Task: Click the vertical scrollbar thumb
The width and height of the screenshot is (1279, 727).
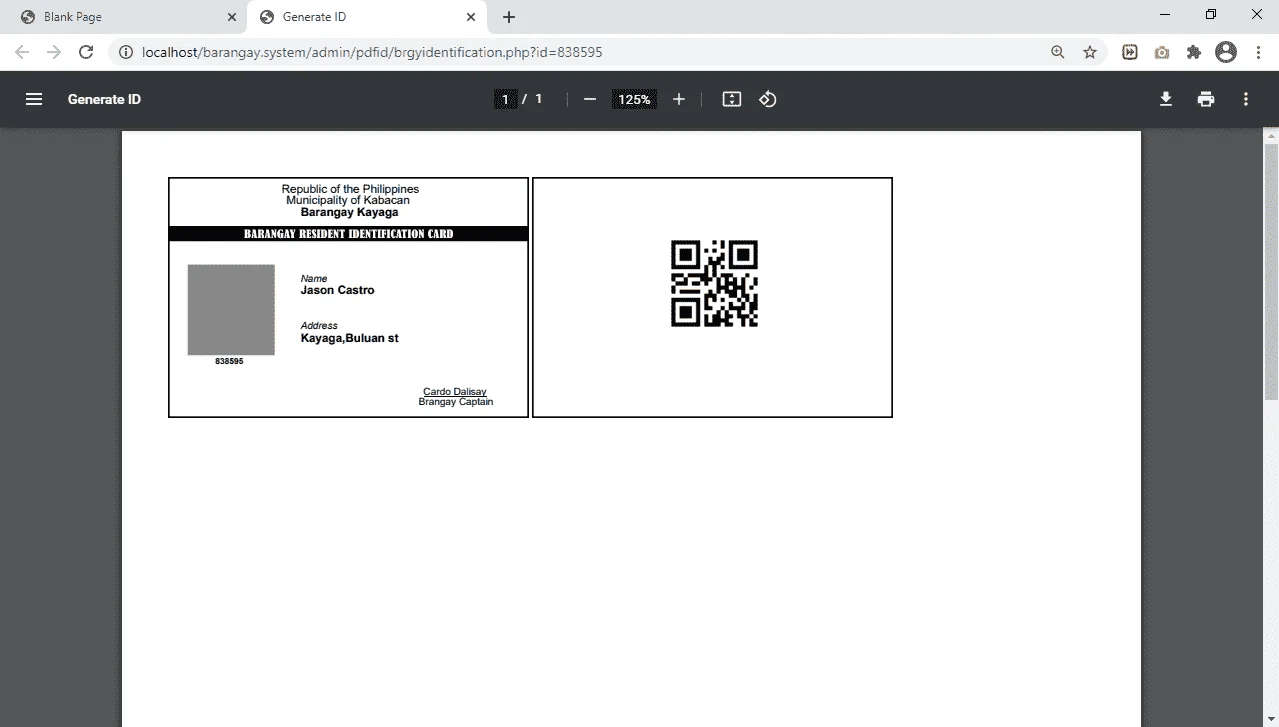Action: (x=1271, y=270)
